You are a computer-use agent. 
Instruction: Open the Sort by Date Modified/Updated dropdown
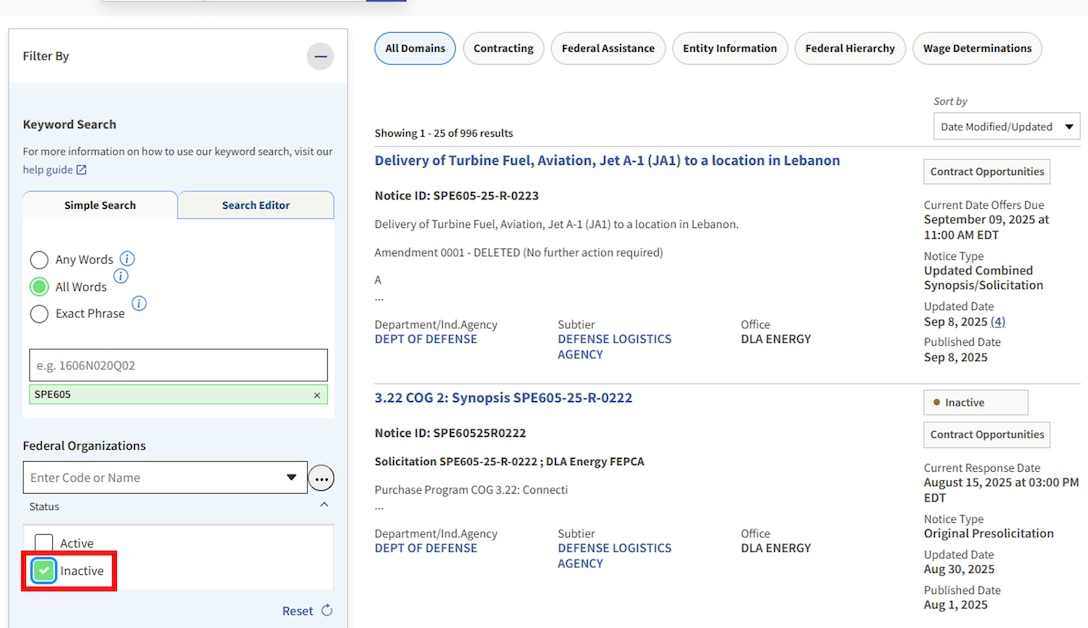coord(1006,126)
